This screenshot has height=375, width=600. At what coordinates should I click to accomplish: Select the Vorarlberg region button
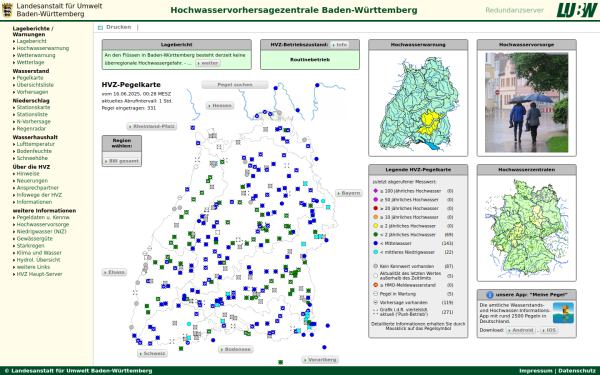coord(320,360)
